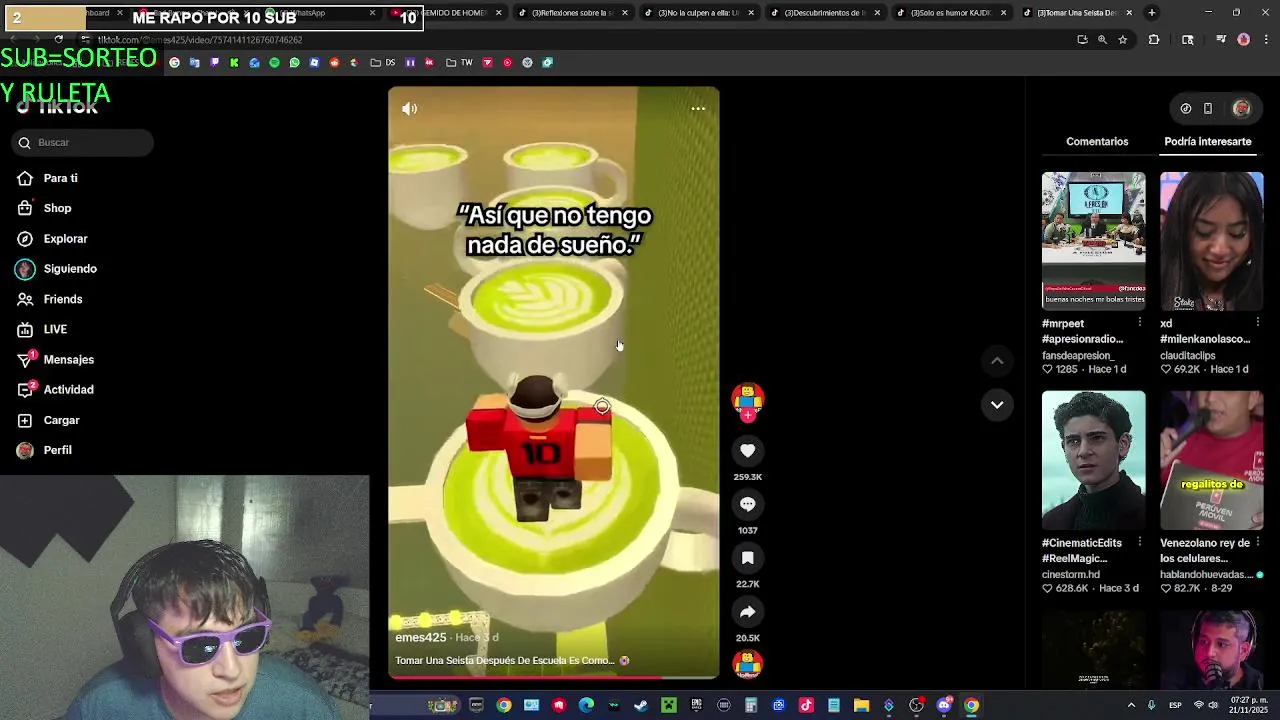Viewport: 1280px width, 720px height.
Task: Open fansdeapresion_ author link
Action: point(1078,355)
